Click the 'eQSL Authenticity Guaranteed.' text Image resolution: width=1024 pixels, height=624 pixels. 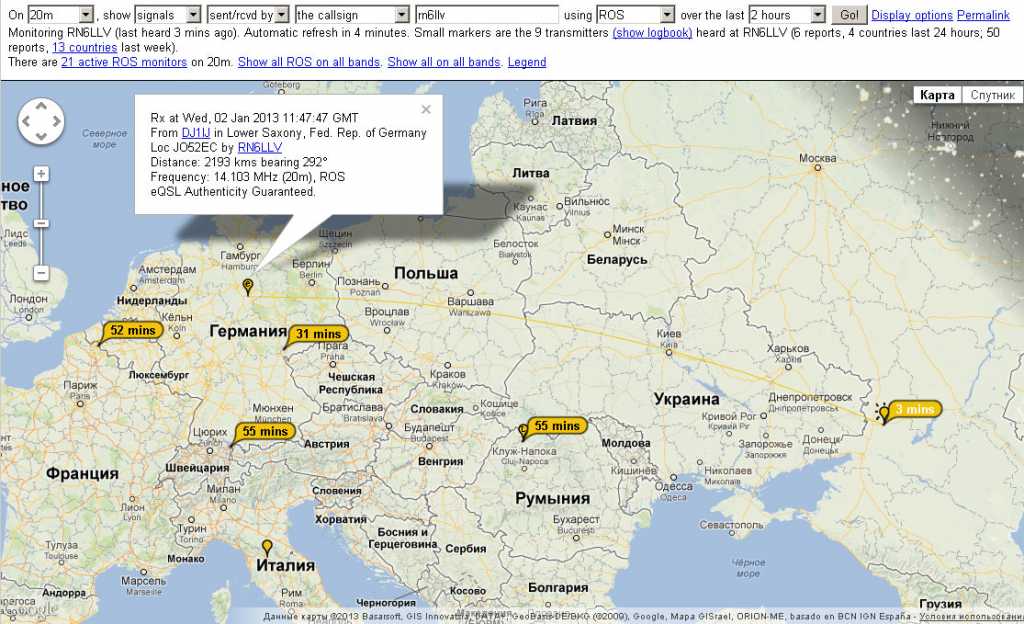(x=233, y=192)
